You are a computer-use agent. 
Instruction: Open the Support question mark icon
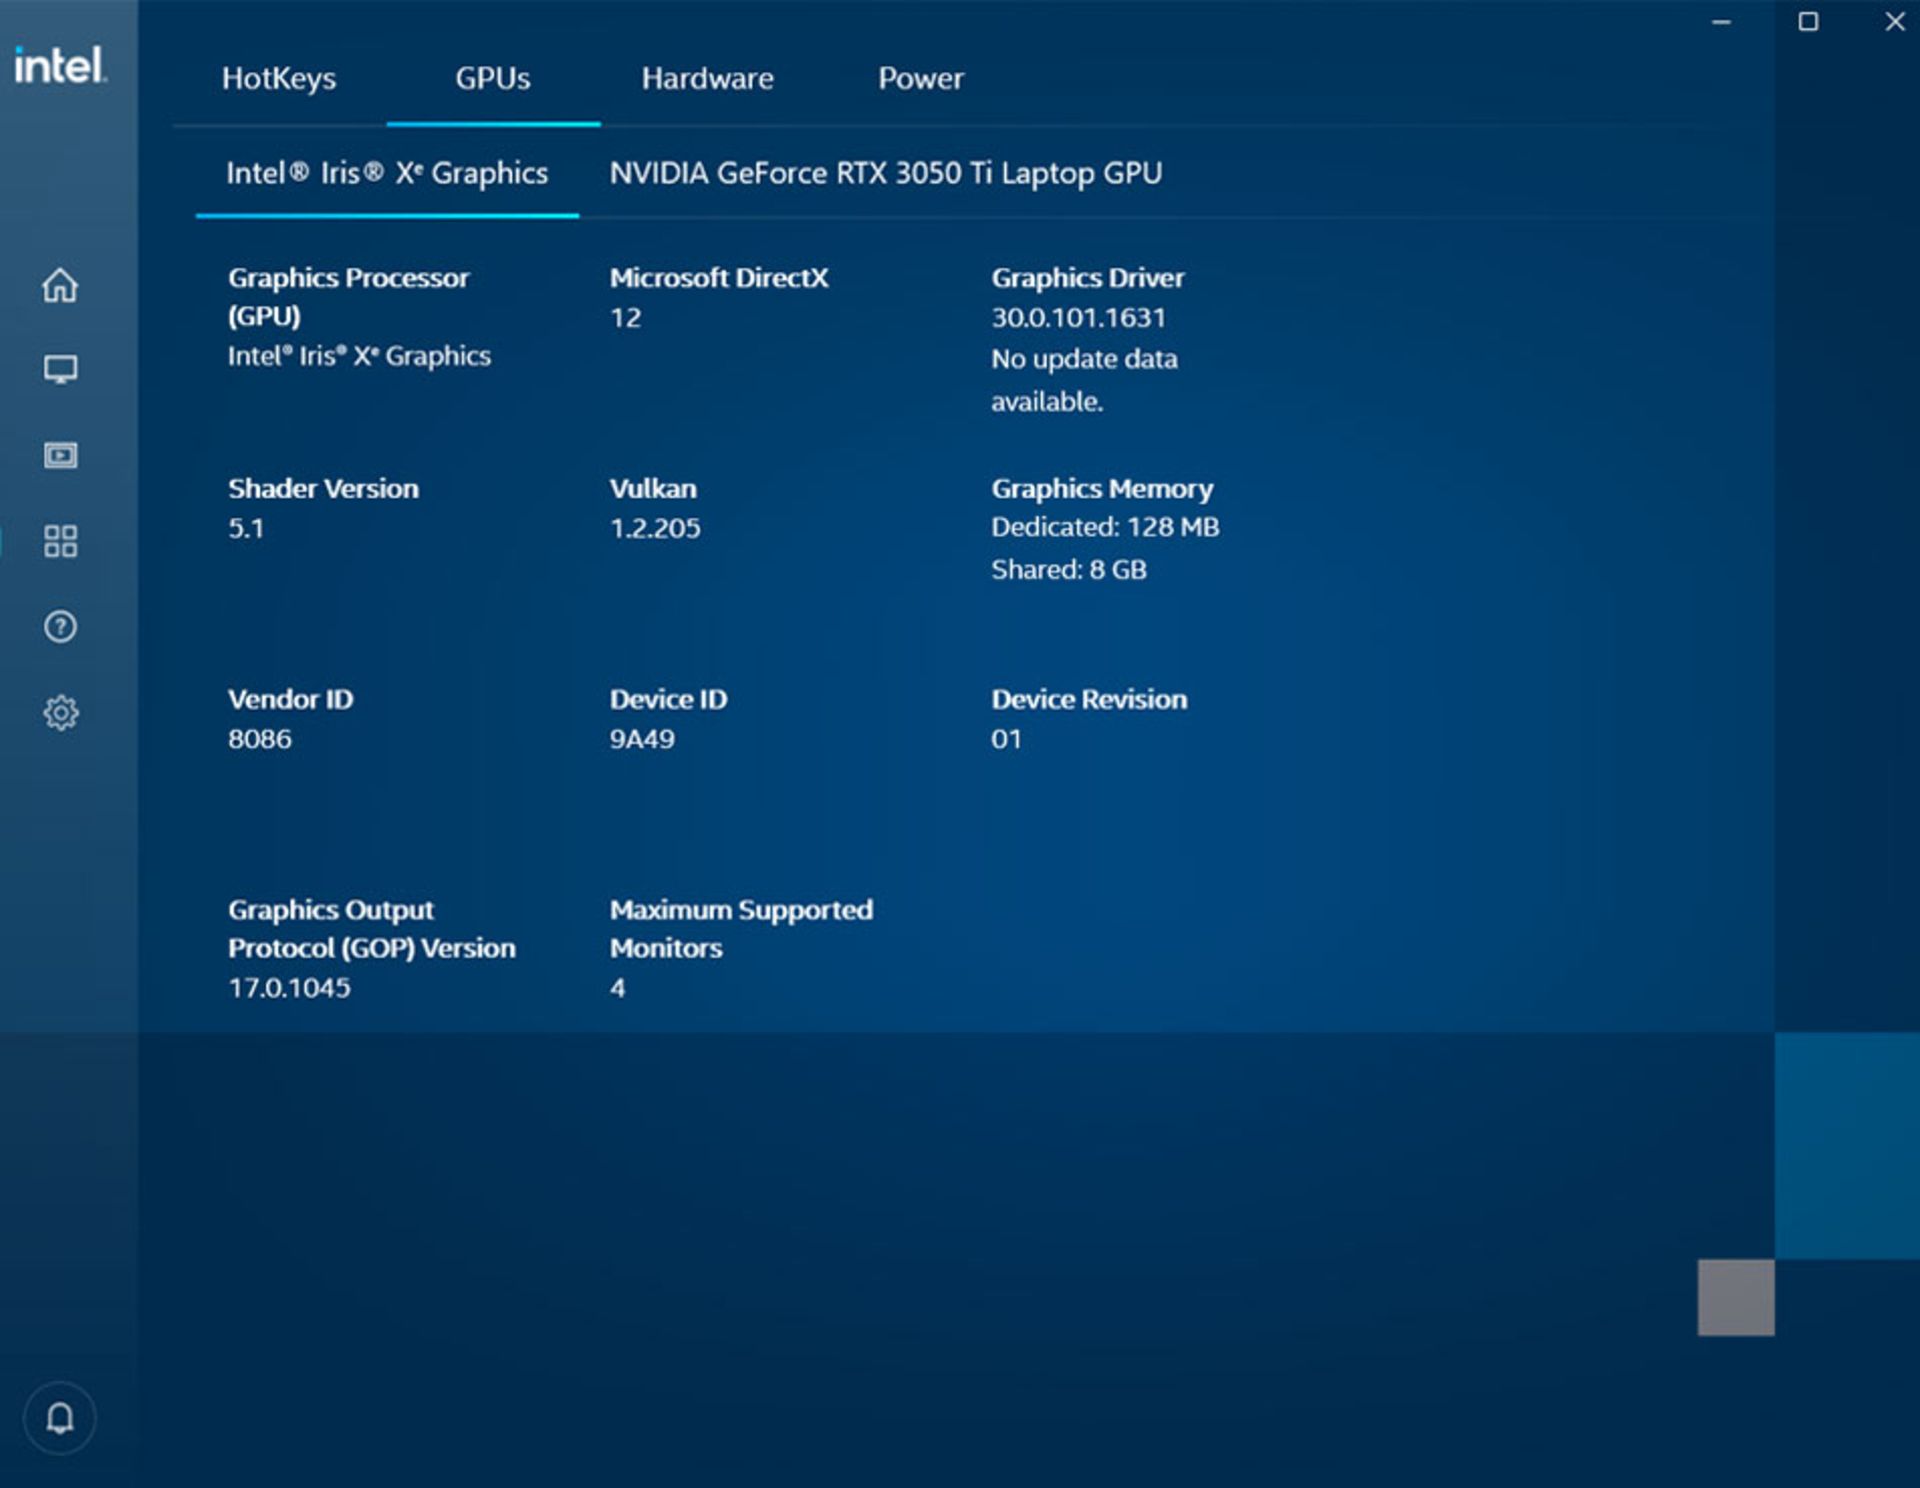click(60, 627)
